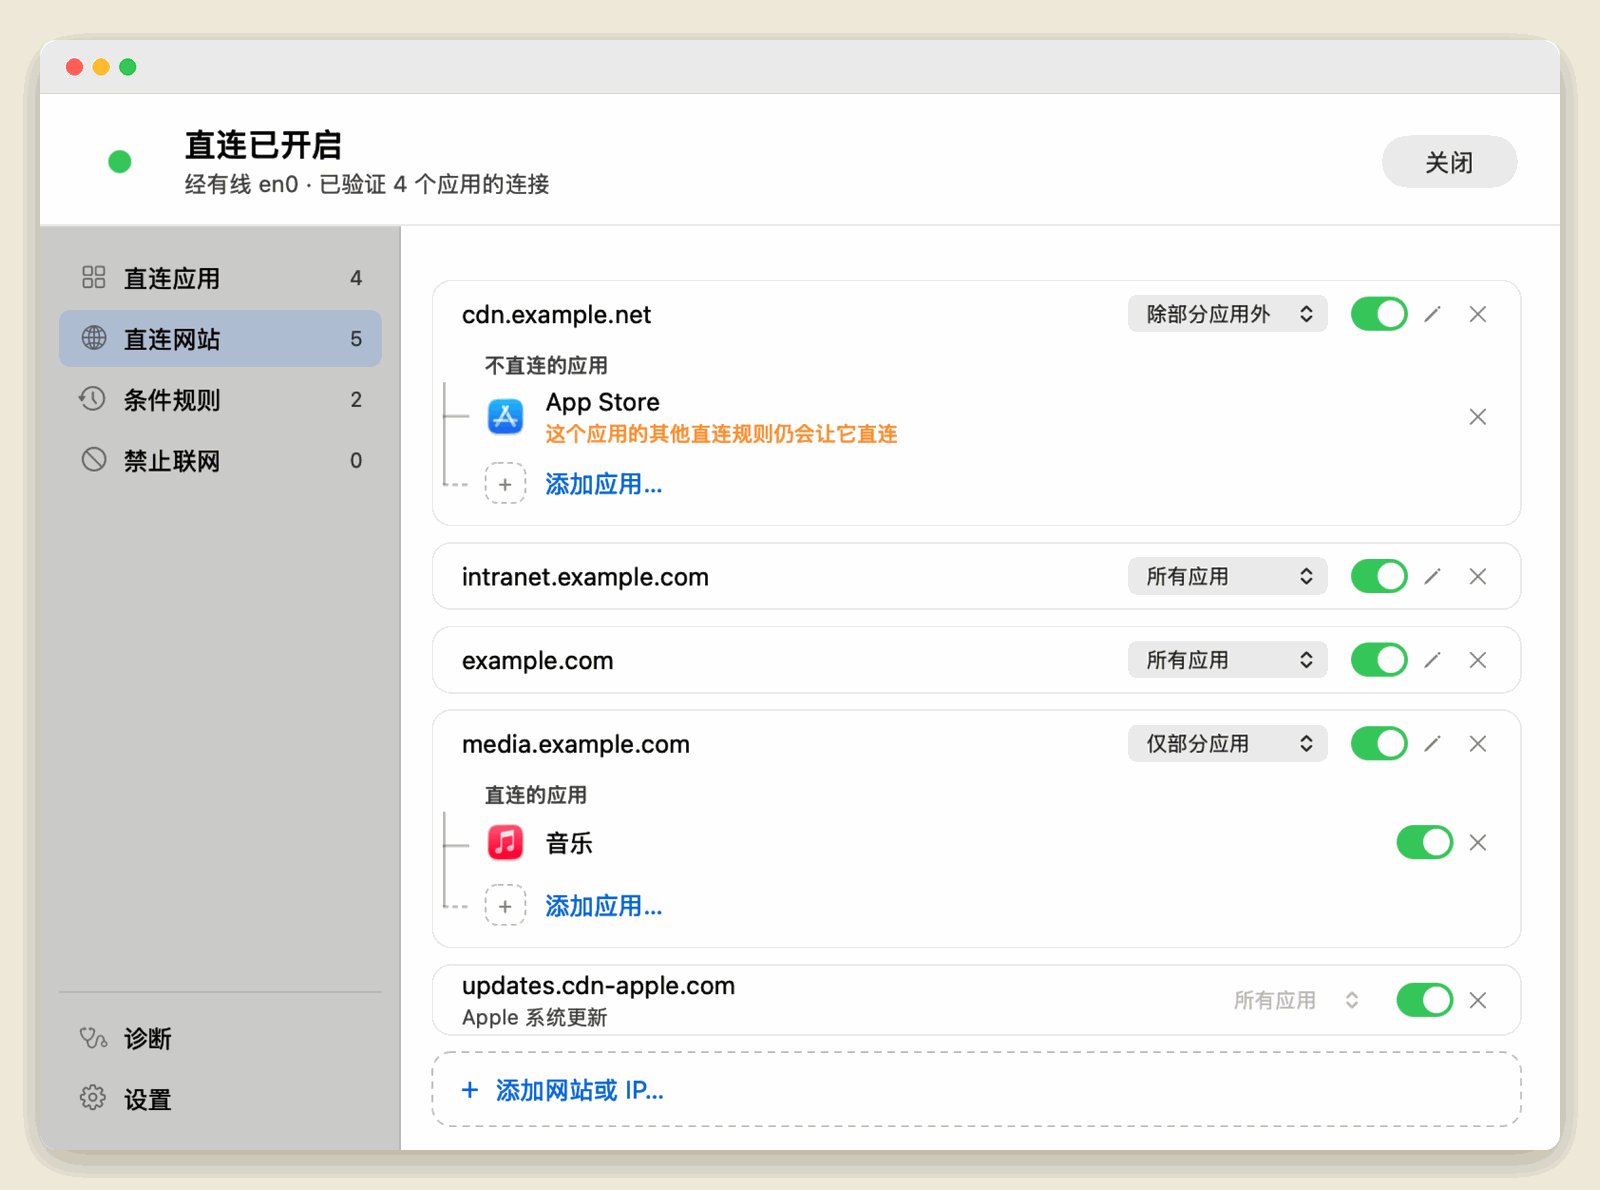Toggle off the 音乐 app switch
Screen dimensions: 1600x1190
pyautogui.click(x=1424, y=843)
